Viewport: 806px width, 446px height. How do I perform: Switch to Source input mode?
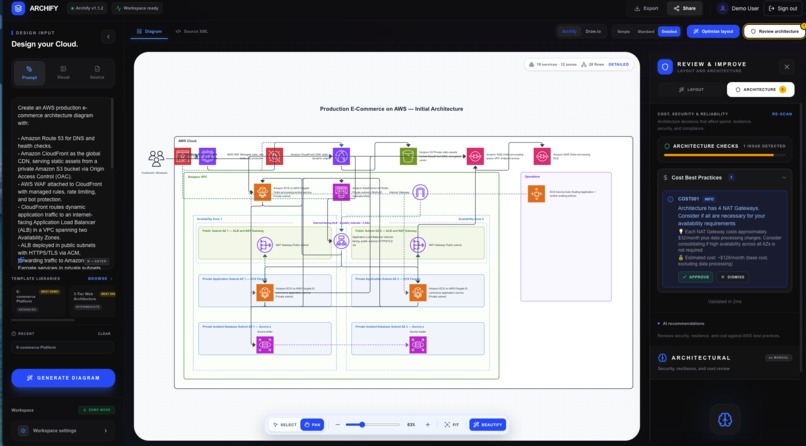tap(97, 72)
